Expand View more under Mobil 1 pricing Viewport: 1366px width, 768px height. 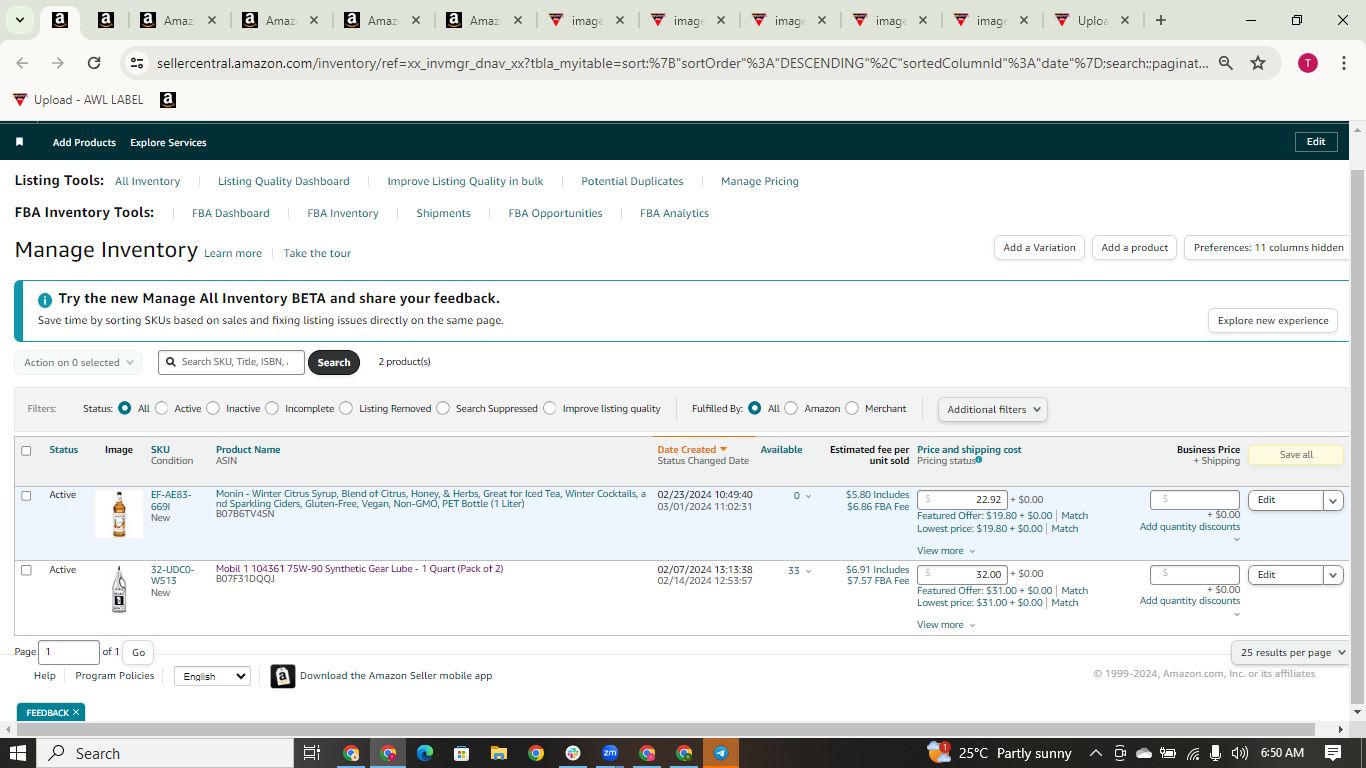click(945, 625)
